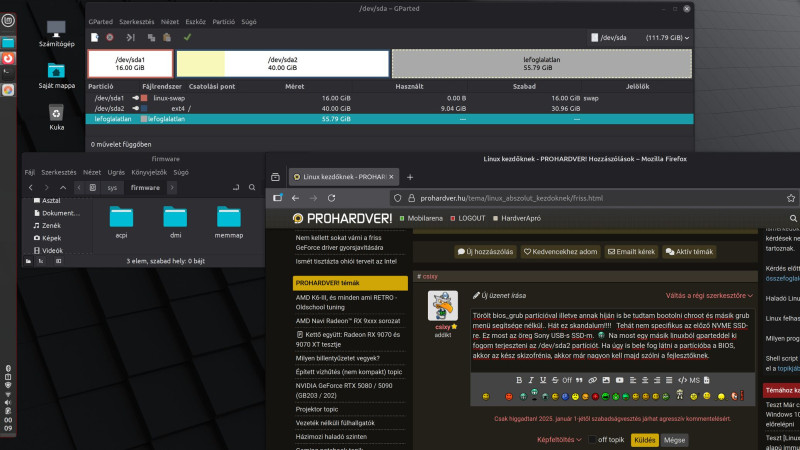800x450 pixels.
Task: Bookmark page with the star icon
Action: pyautogui.click(x=791, y=198)
